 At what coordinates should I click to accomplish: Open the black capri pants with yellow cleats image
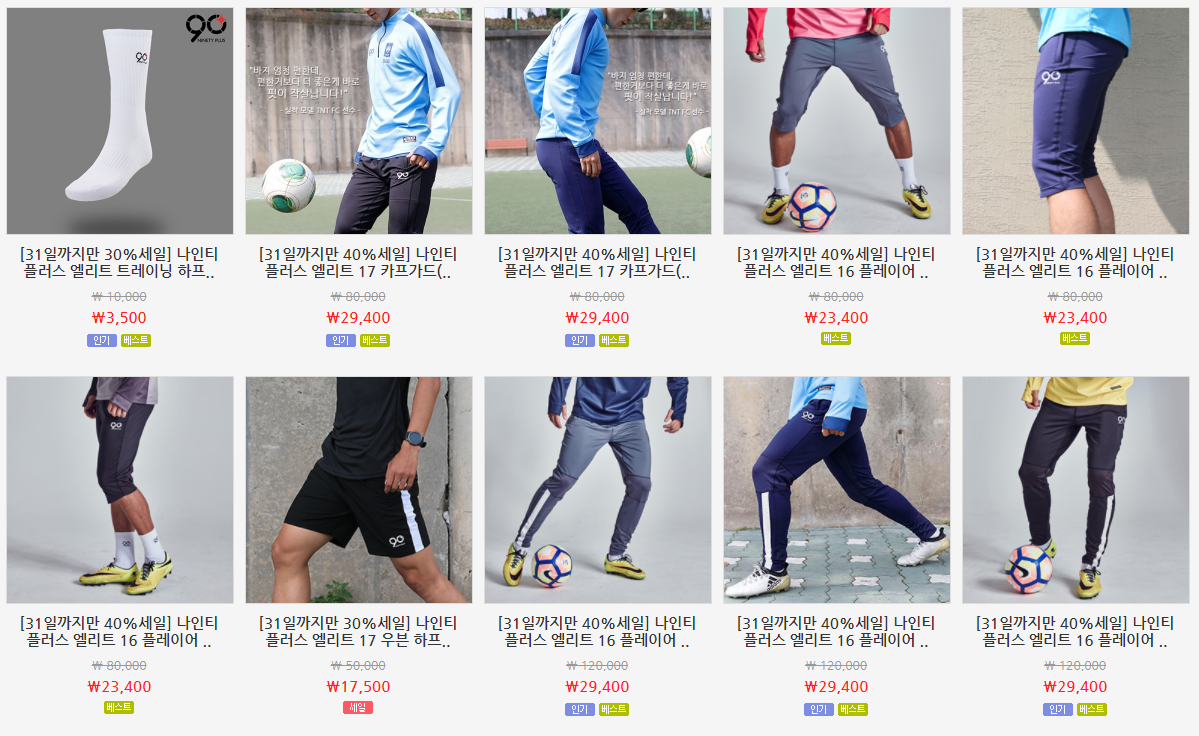[120, 489]
